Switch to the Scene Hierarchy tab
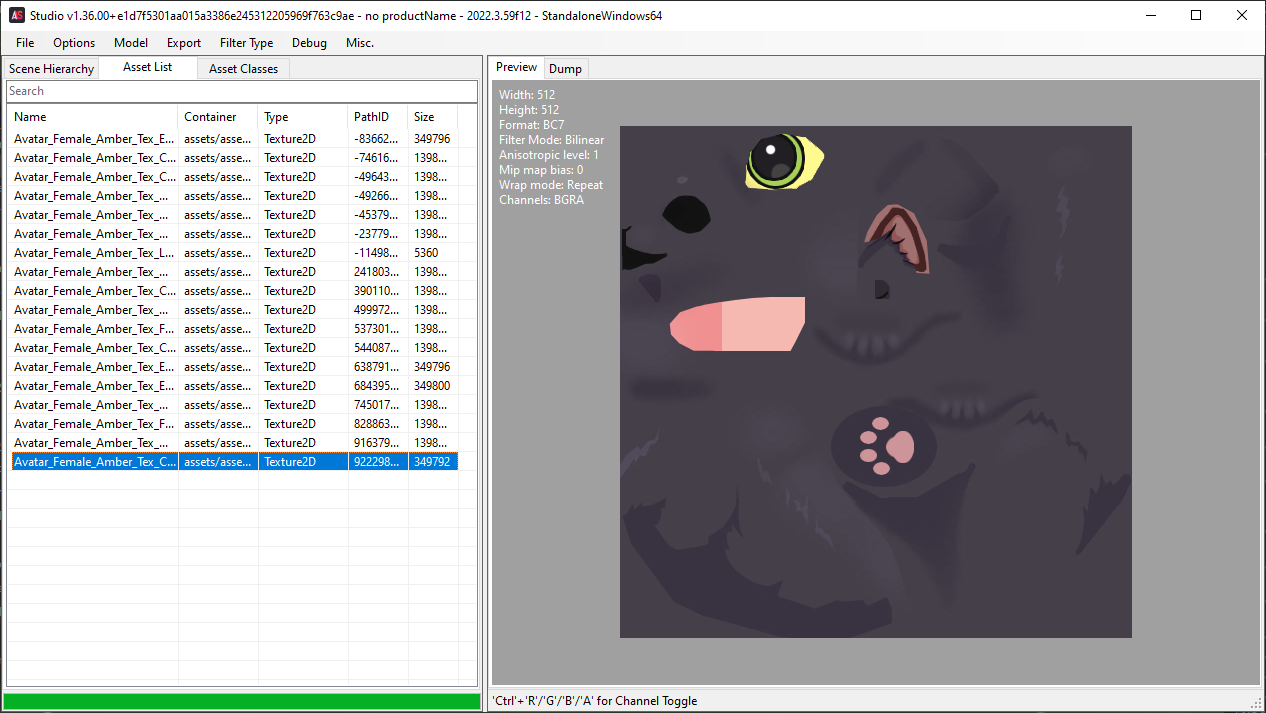 pyautogui.click(x=51, y=69)
